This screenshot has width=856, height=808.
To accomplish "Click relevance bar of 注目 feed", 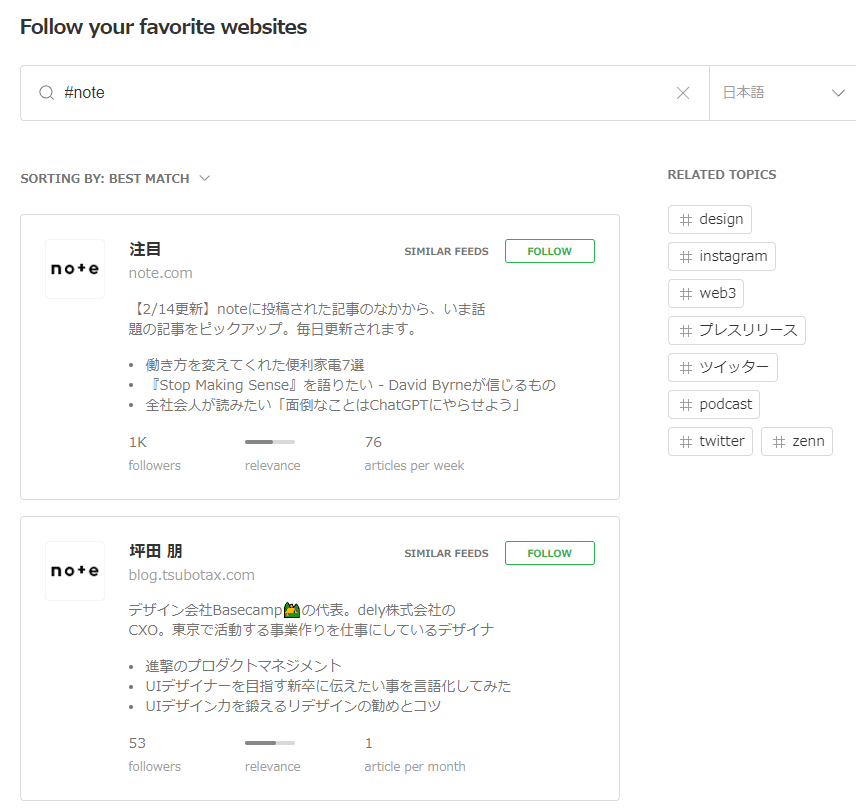I will coord(270,442).
